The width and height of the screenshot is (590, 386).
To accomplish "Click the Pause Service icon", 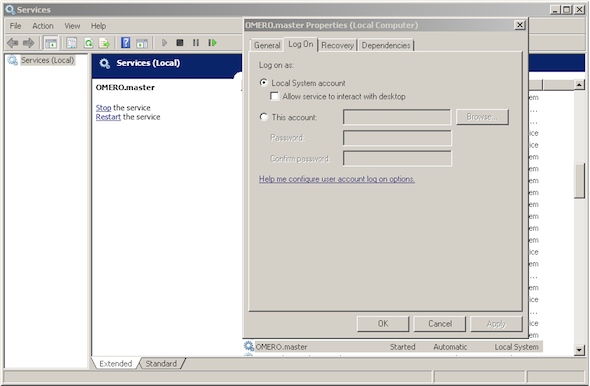I will point(196,43).
